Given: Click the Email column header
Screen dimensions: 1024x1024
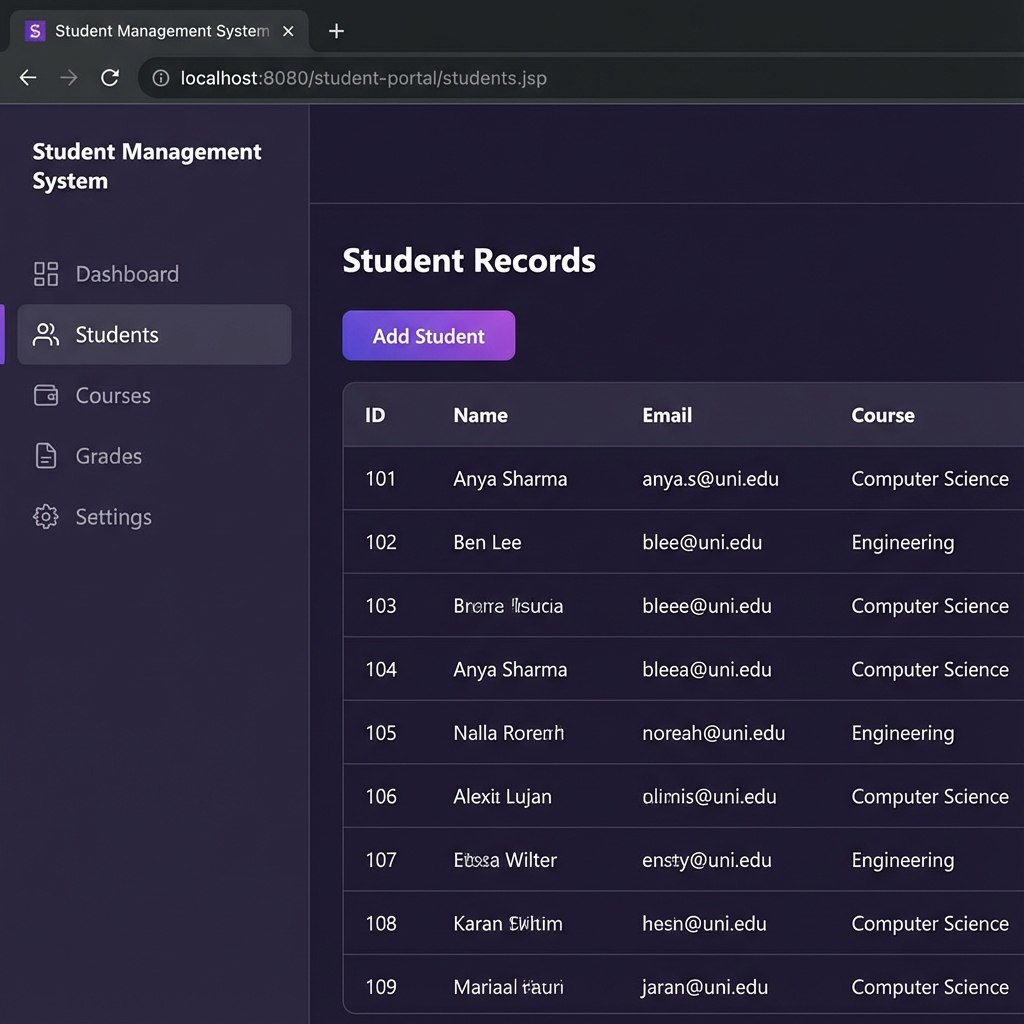Looking at the screenshot, I should [667, 415].
